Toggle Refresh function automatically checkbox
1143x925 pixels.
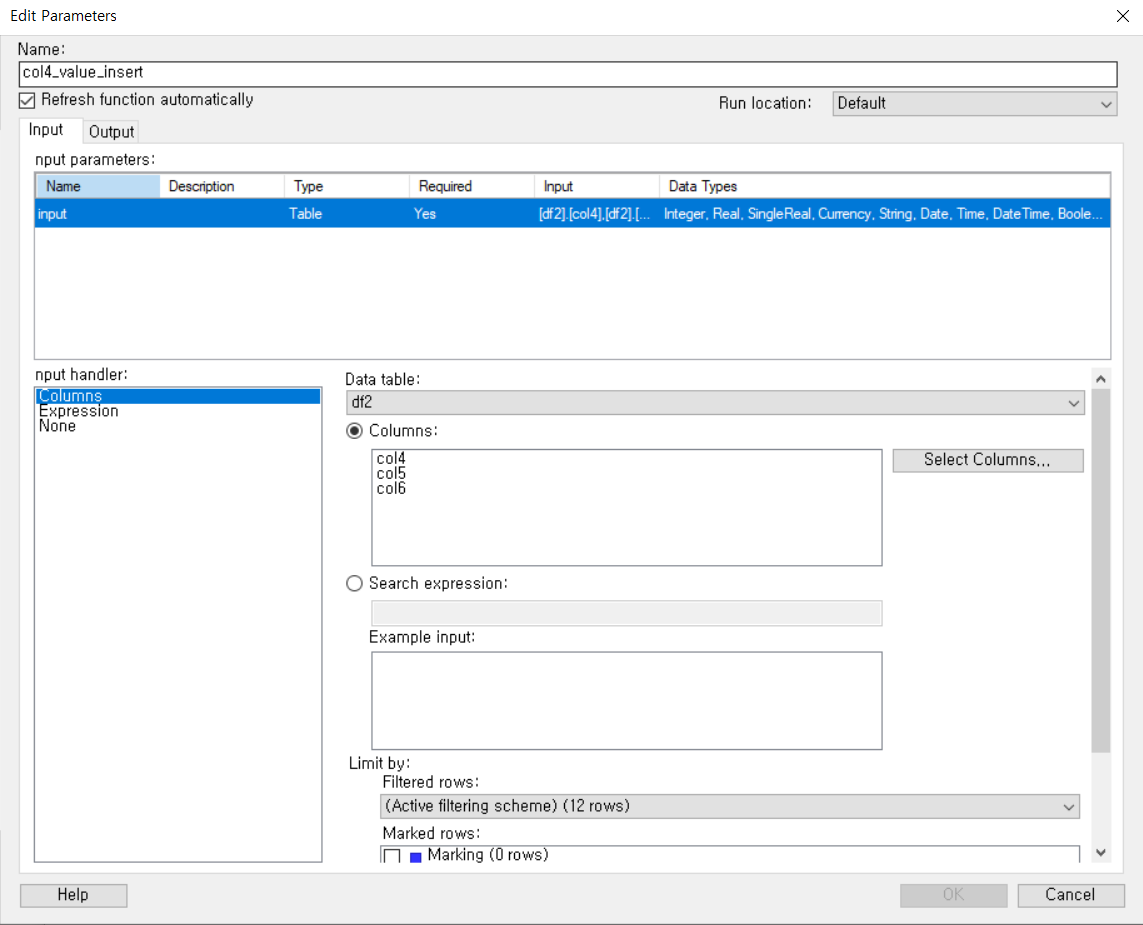point(27,100)
